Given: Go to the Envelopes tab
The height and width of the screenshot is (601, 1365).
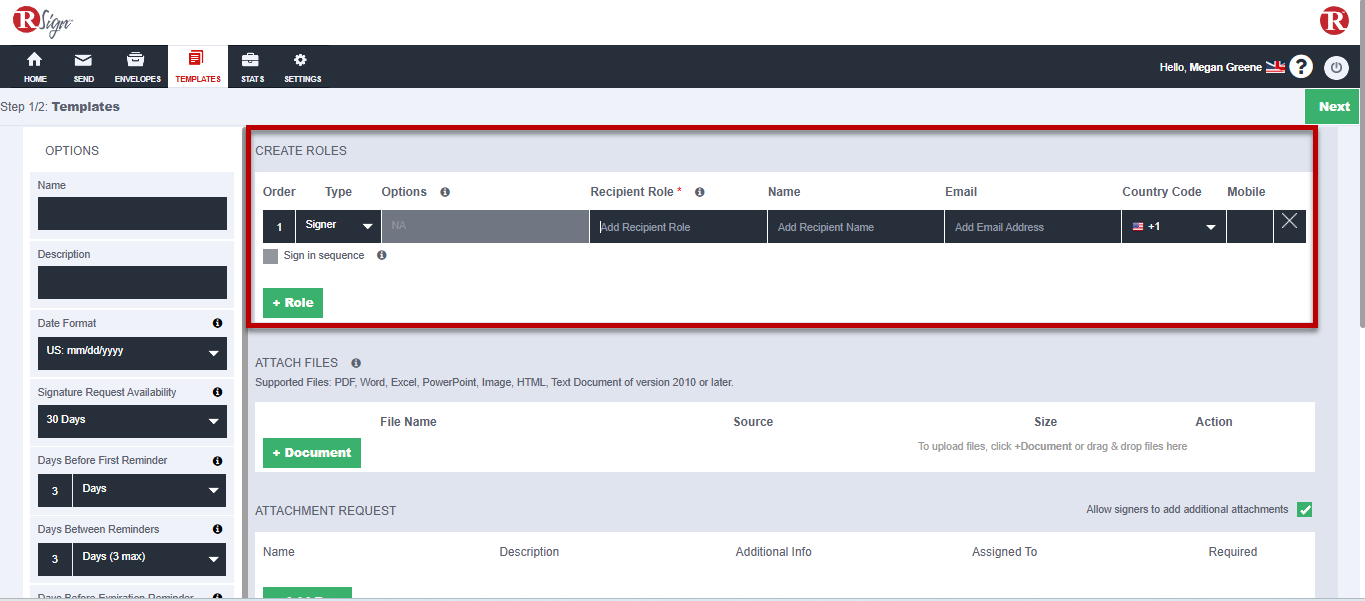Looking at the screenshot, I should [137, 67].
